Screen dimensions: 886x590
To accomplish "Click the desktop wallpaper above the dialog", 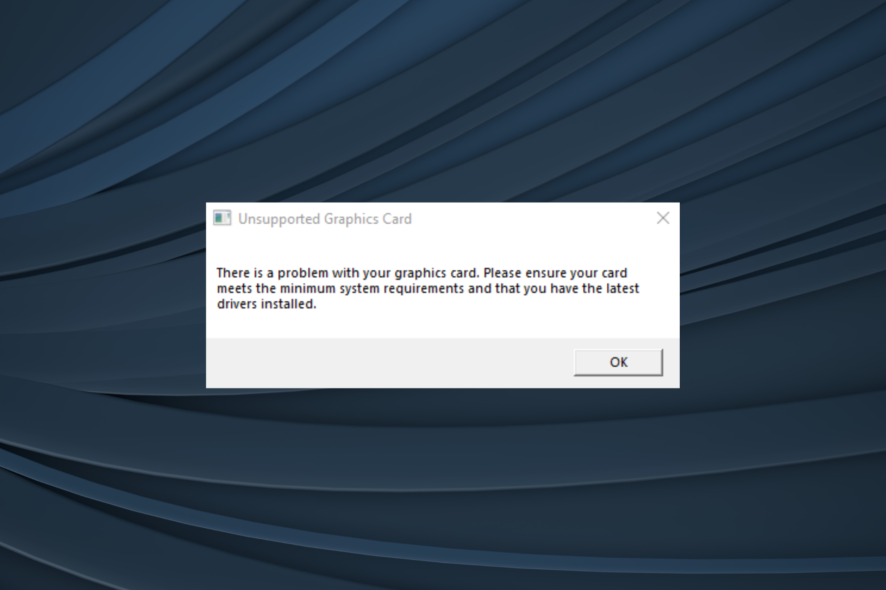I will pos(442,102).
